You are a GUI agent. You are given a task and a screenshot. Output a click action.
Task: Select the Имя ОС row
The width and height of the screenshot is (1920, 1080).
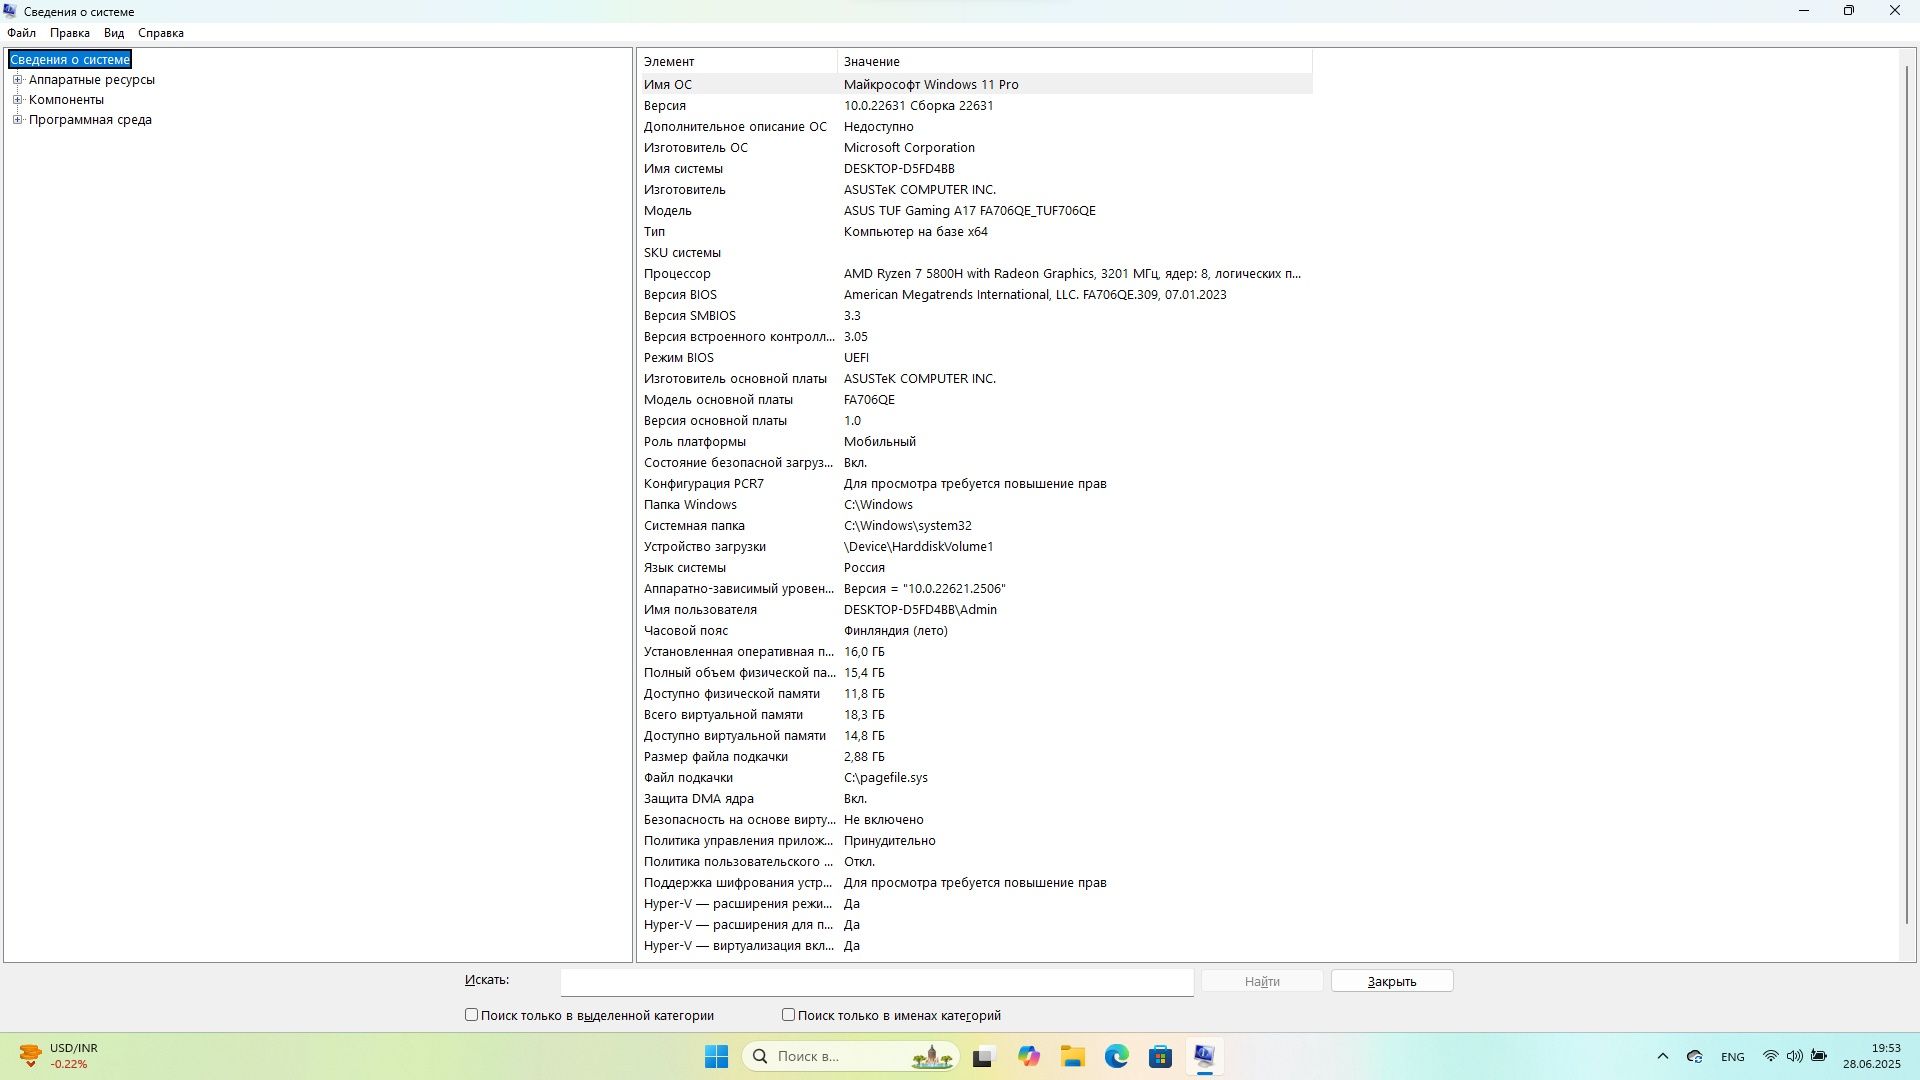tap(975, 85)
